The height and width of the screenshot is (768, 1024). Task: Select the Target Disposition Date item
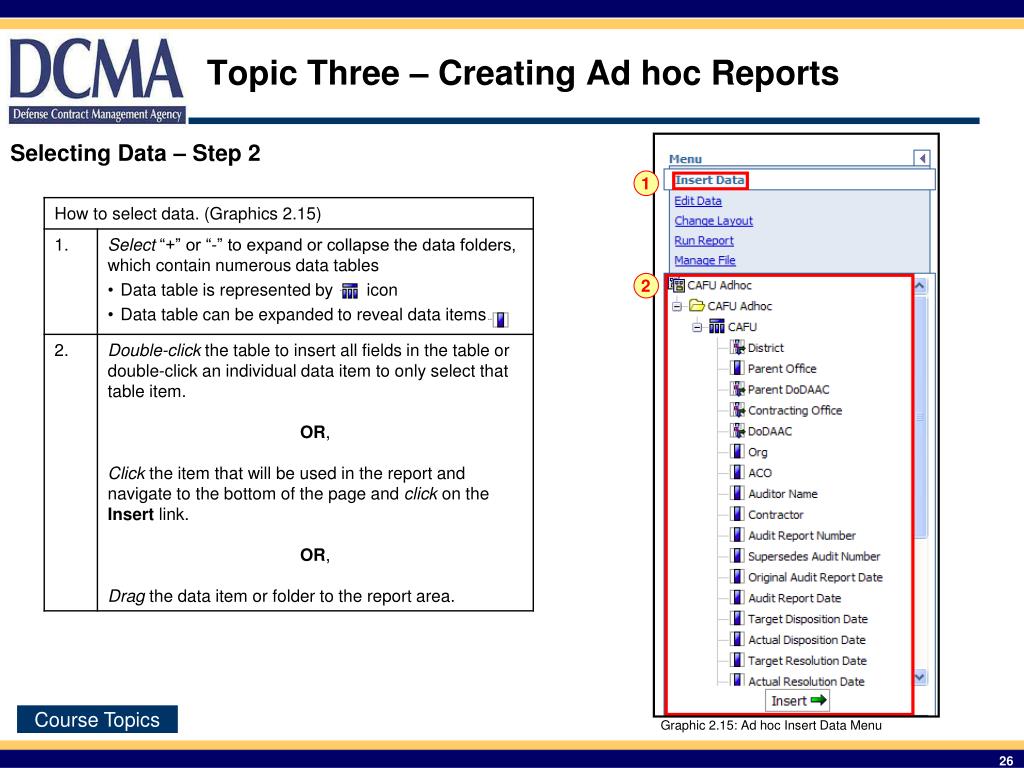click(808, 620)
